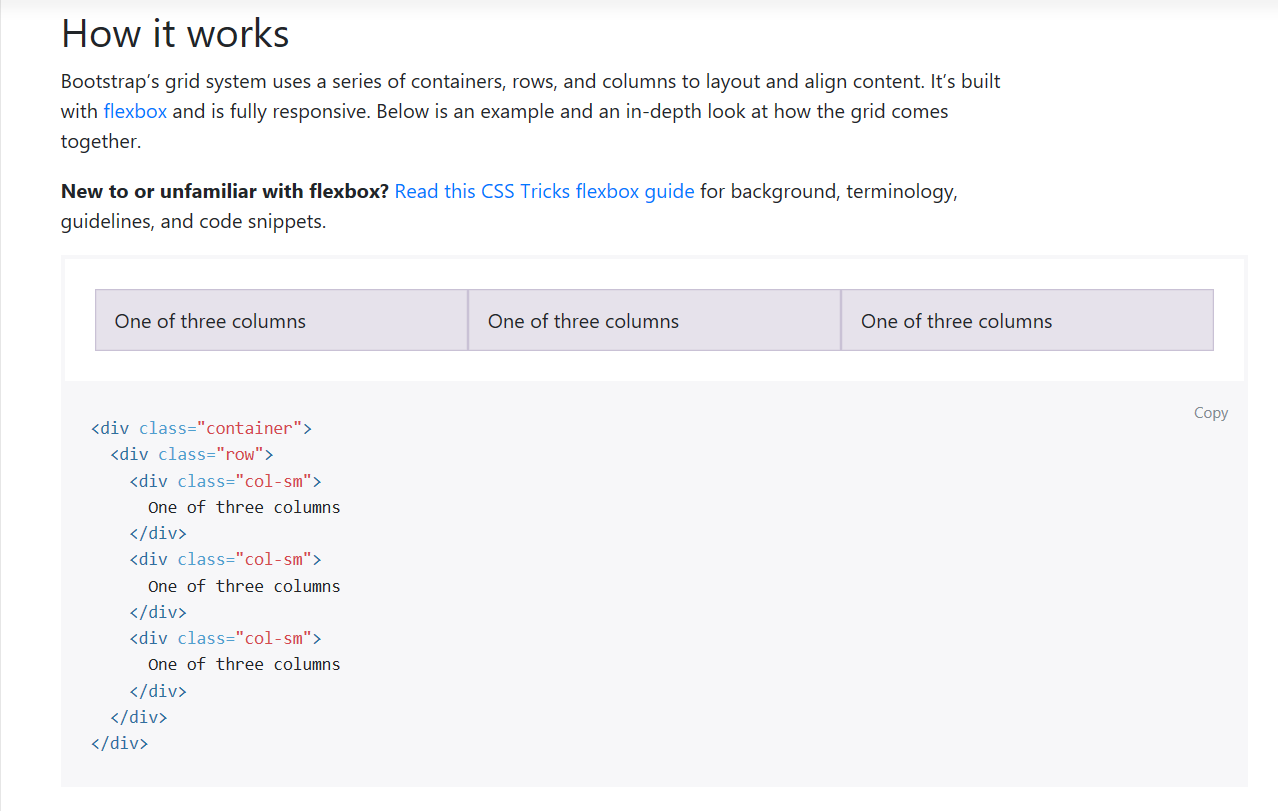This screenshot has height=811, width=1278.
Task: Click the opening container div tag
Action: (x=200, y=427)
